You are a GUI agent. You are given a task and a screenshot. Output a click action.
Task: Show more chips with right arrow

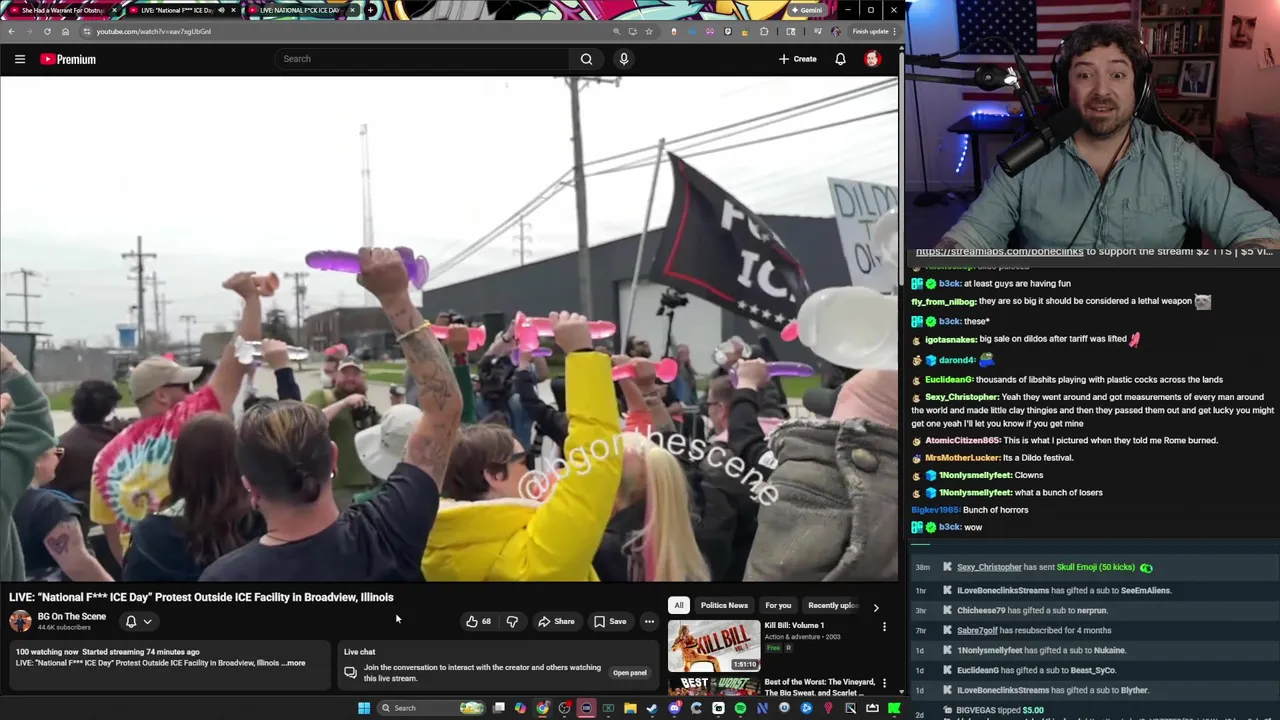click(x=876, y=606)
